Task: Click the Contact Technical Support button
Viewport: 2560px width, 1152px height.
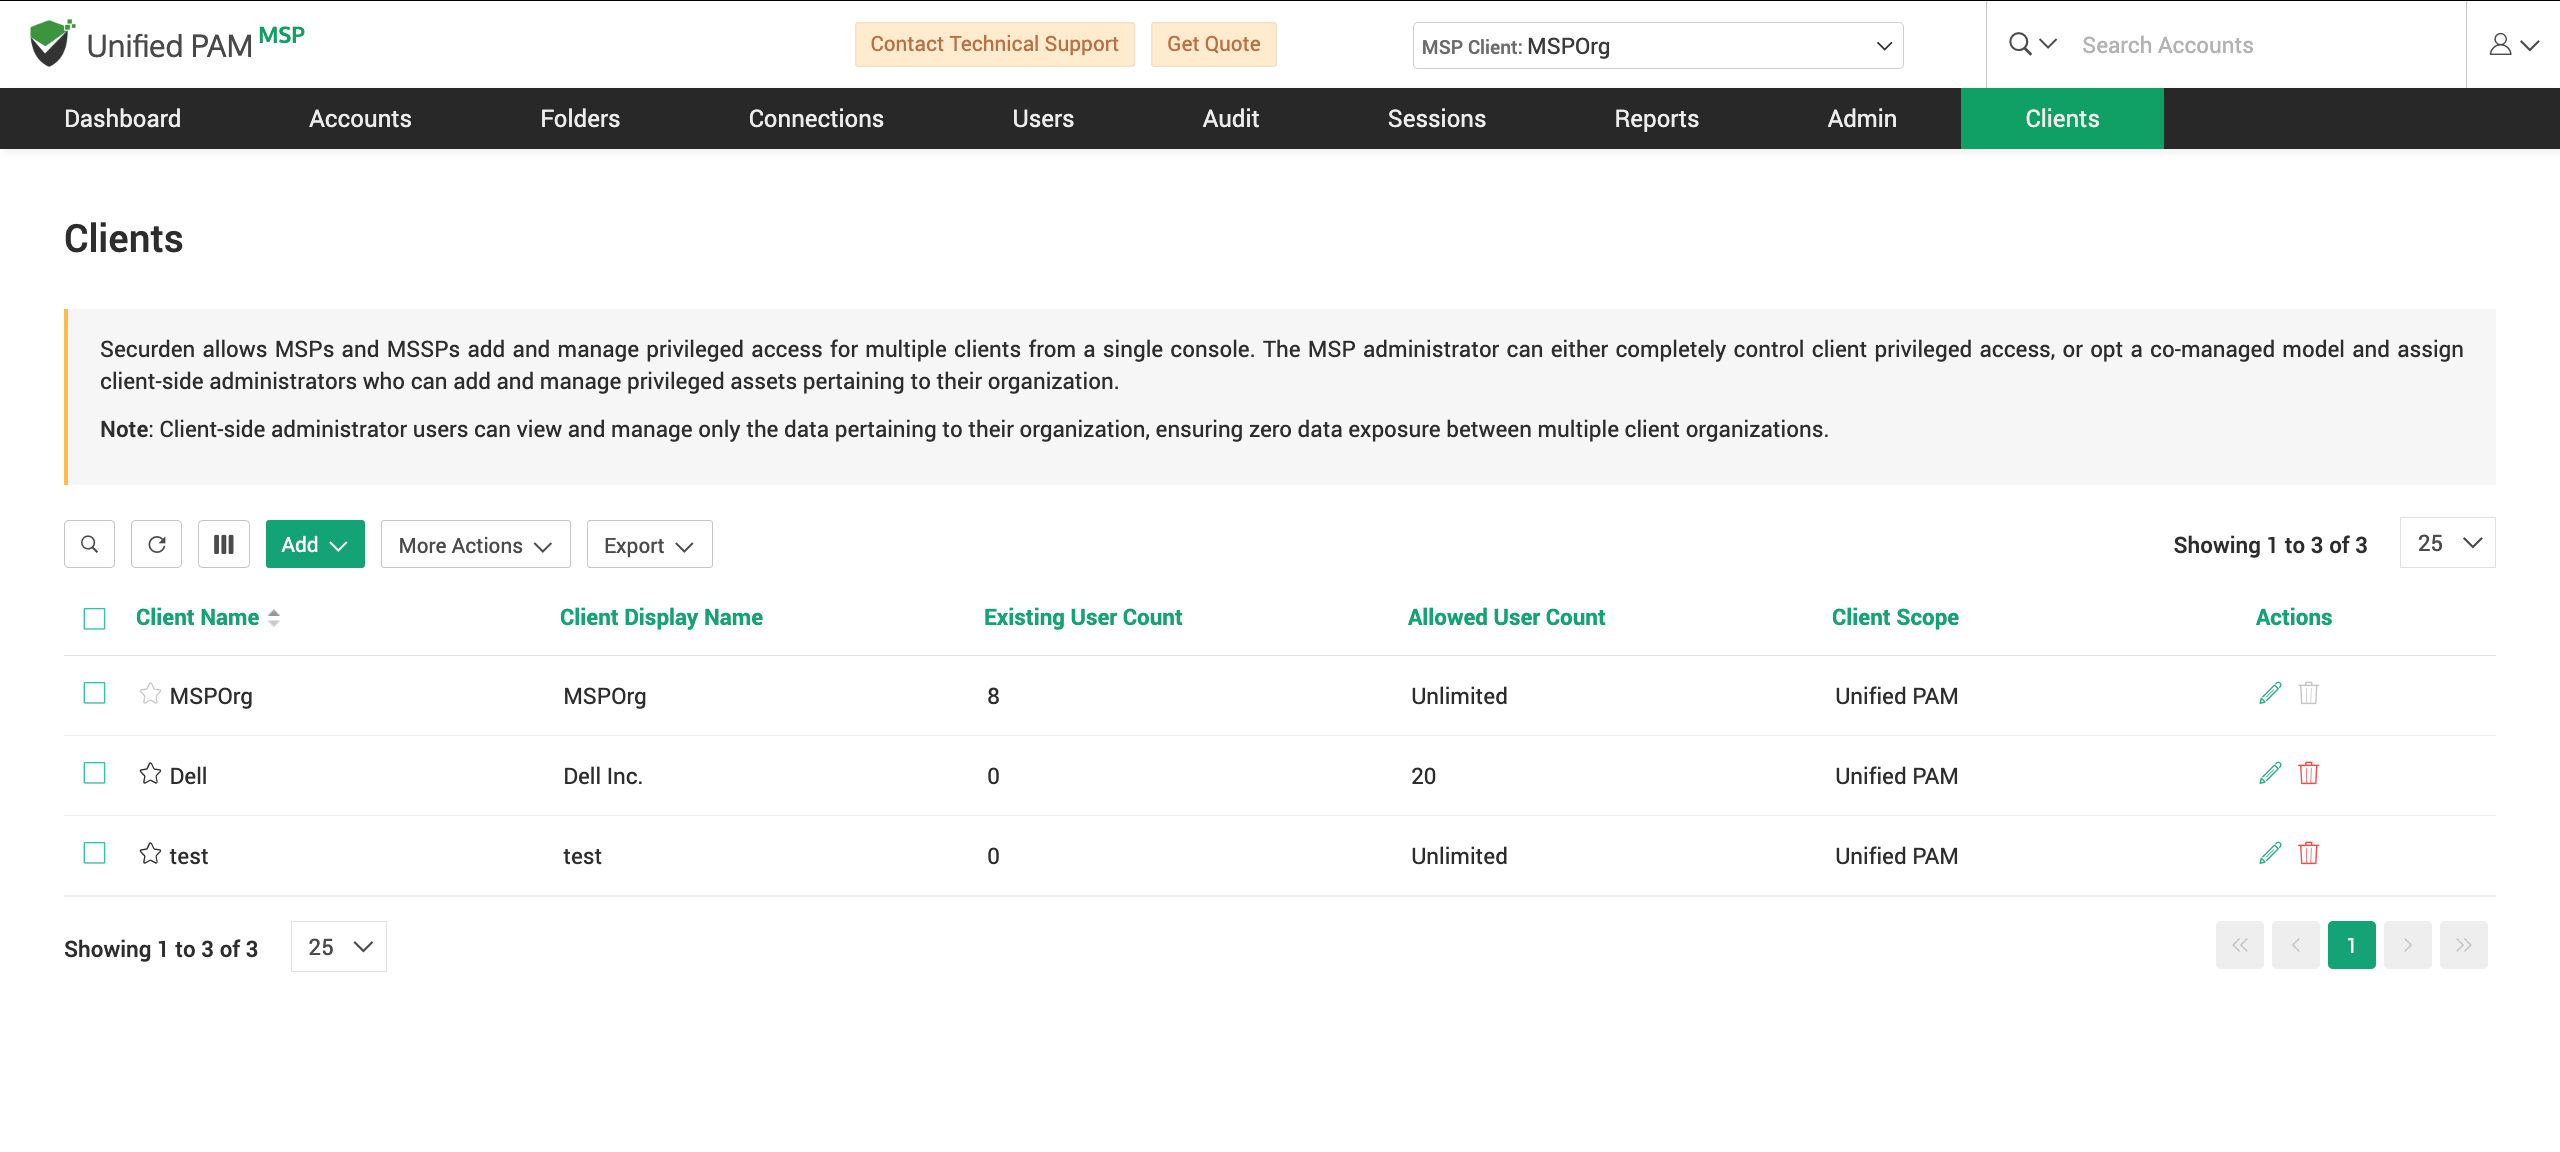Action: point(994,44)
